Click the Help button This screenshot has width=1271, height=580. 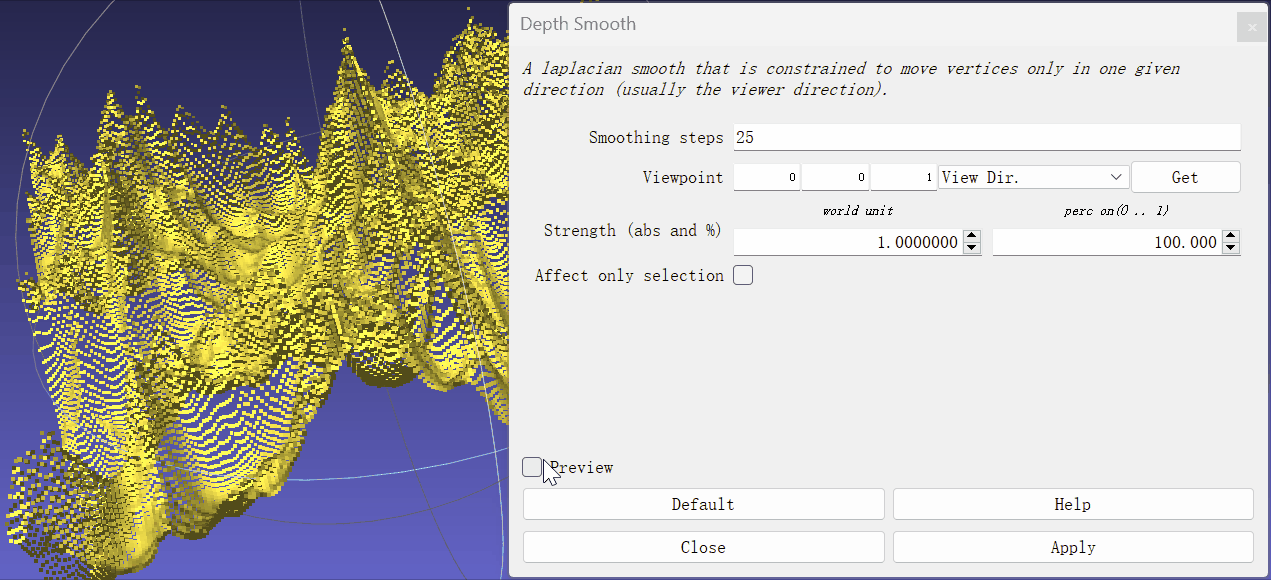tap(1073, 504)
